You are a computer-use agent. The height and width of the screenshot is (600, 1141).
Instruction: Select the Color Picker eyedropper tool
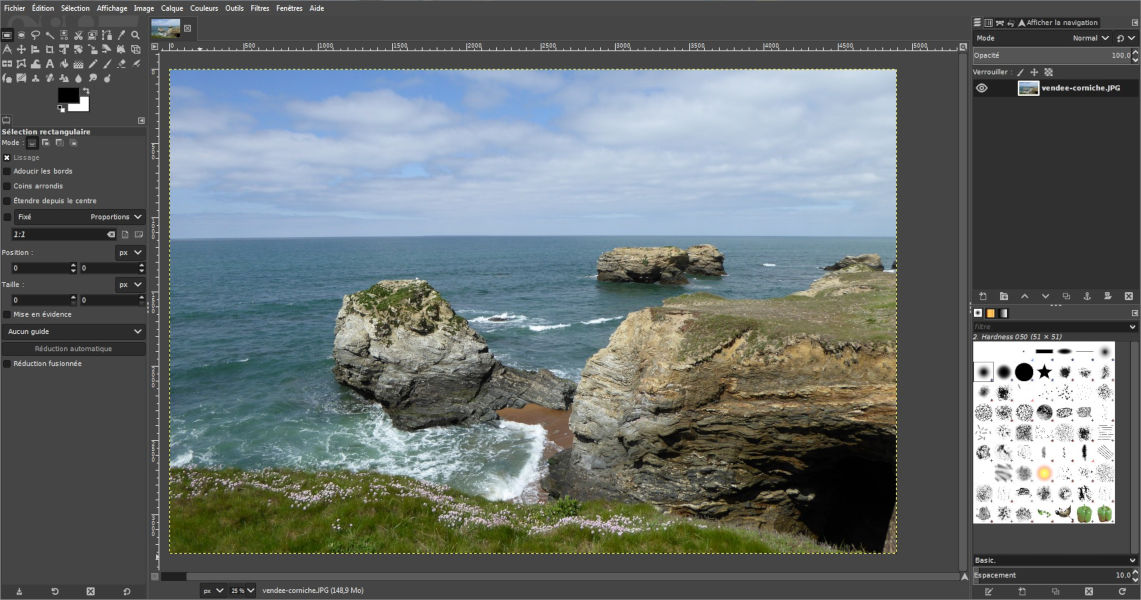(x=122, y=35)
